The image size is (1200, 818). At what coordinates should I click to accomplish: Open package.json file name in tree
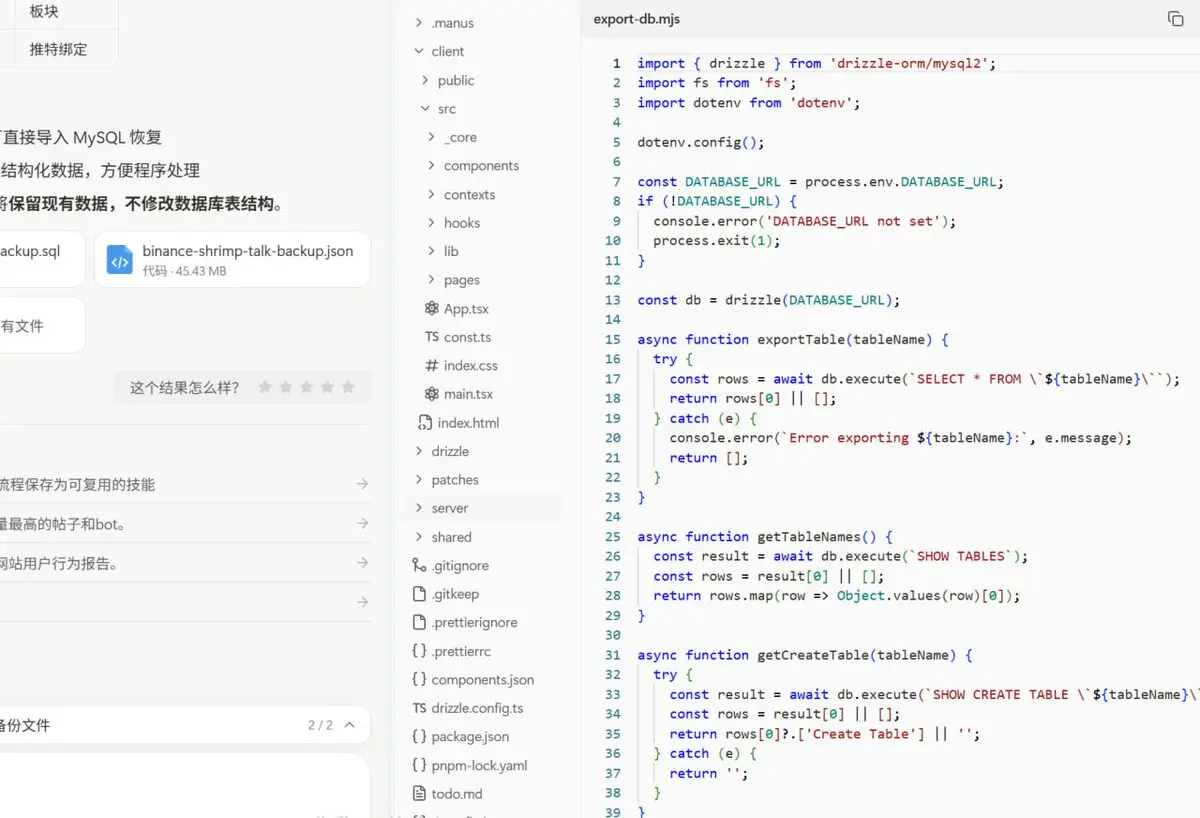tap(470, 736)
